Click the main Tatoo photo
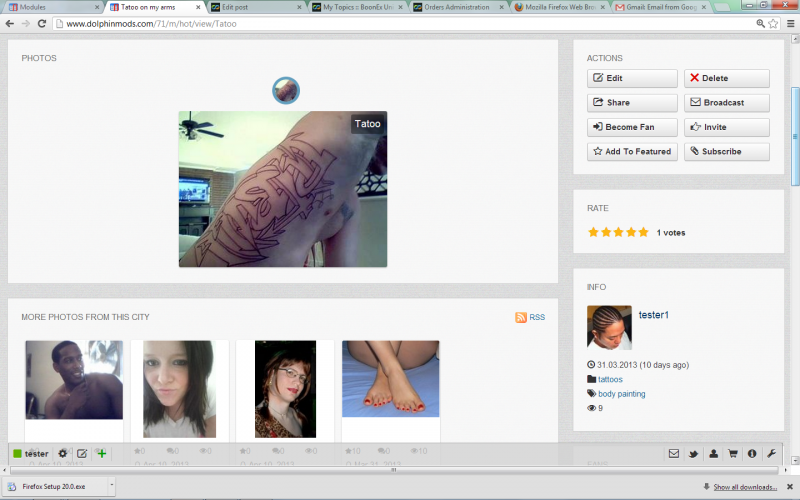Screen dimensions: 800x500 [283, 189]
